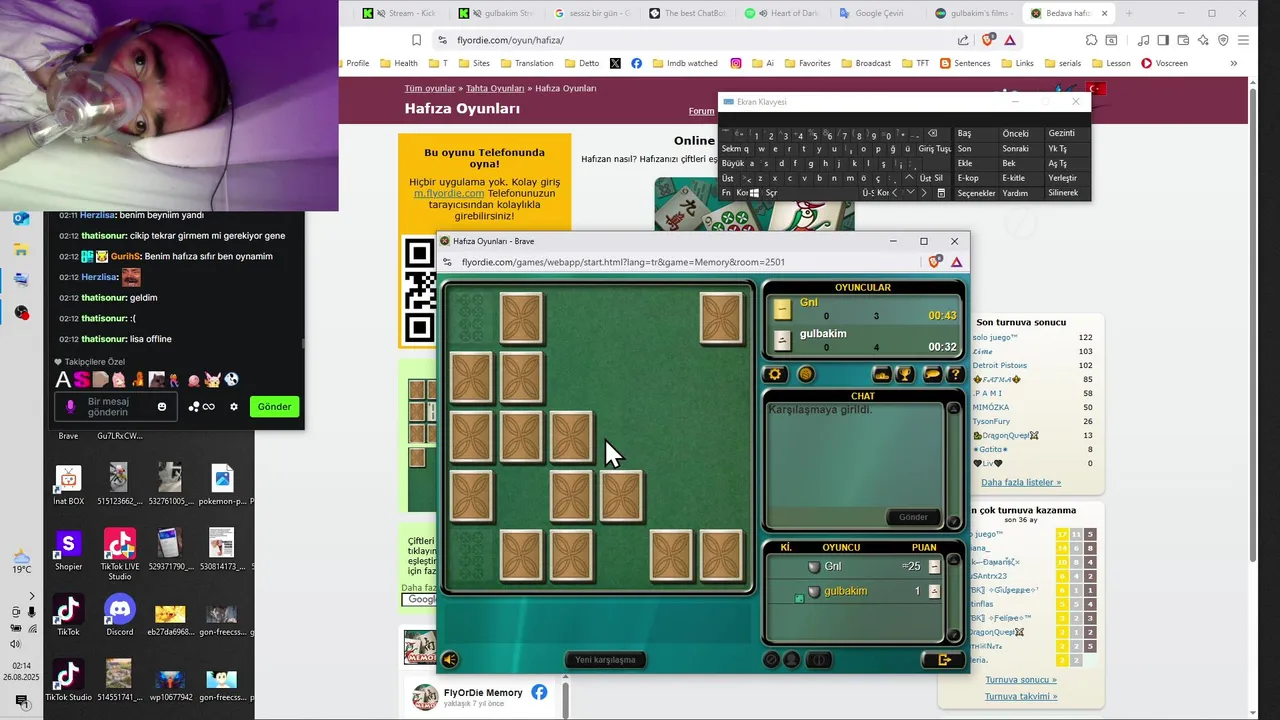Click the gold coin icon beside settings gear

point(806,374)
